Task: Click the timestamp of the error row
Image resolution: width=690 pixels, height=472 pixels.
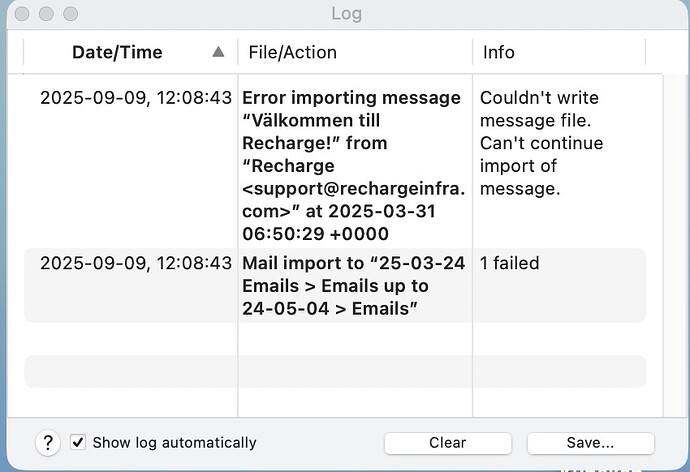Action: [x=136, y=98]
